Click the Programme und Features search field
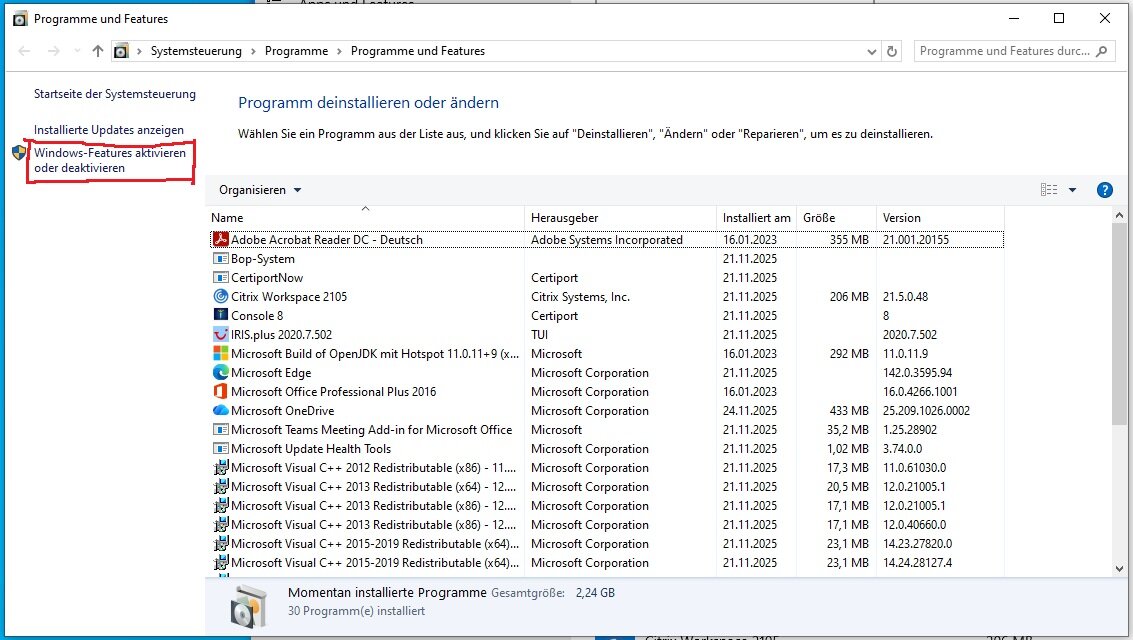Viewport: 1133px width, 640px height. (x=1004, y=51)
